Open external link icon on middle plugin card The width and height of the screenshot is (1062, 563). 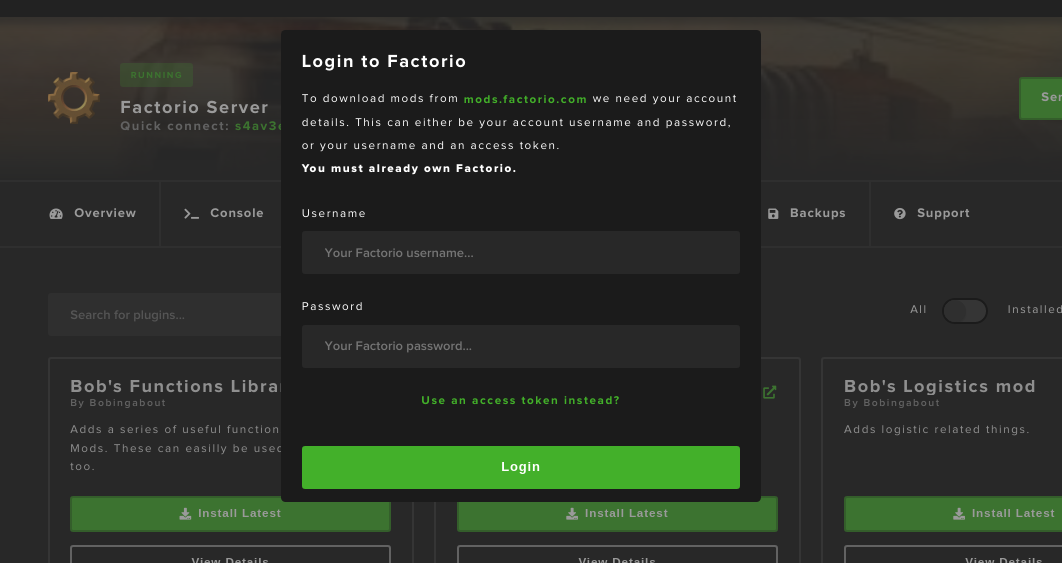click(x=769, y=392)
